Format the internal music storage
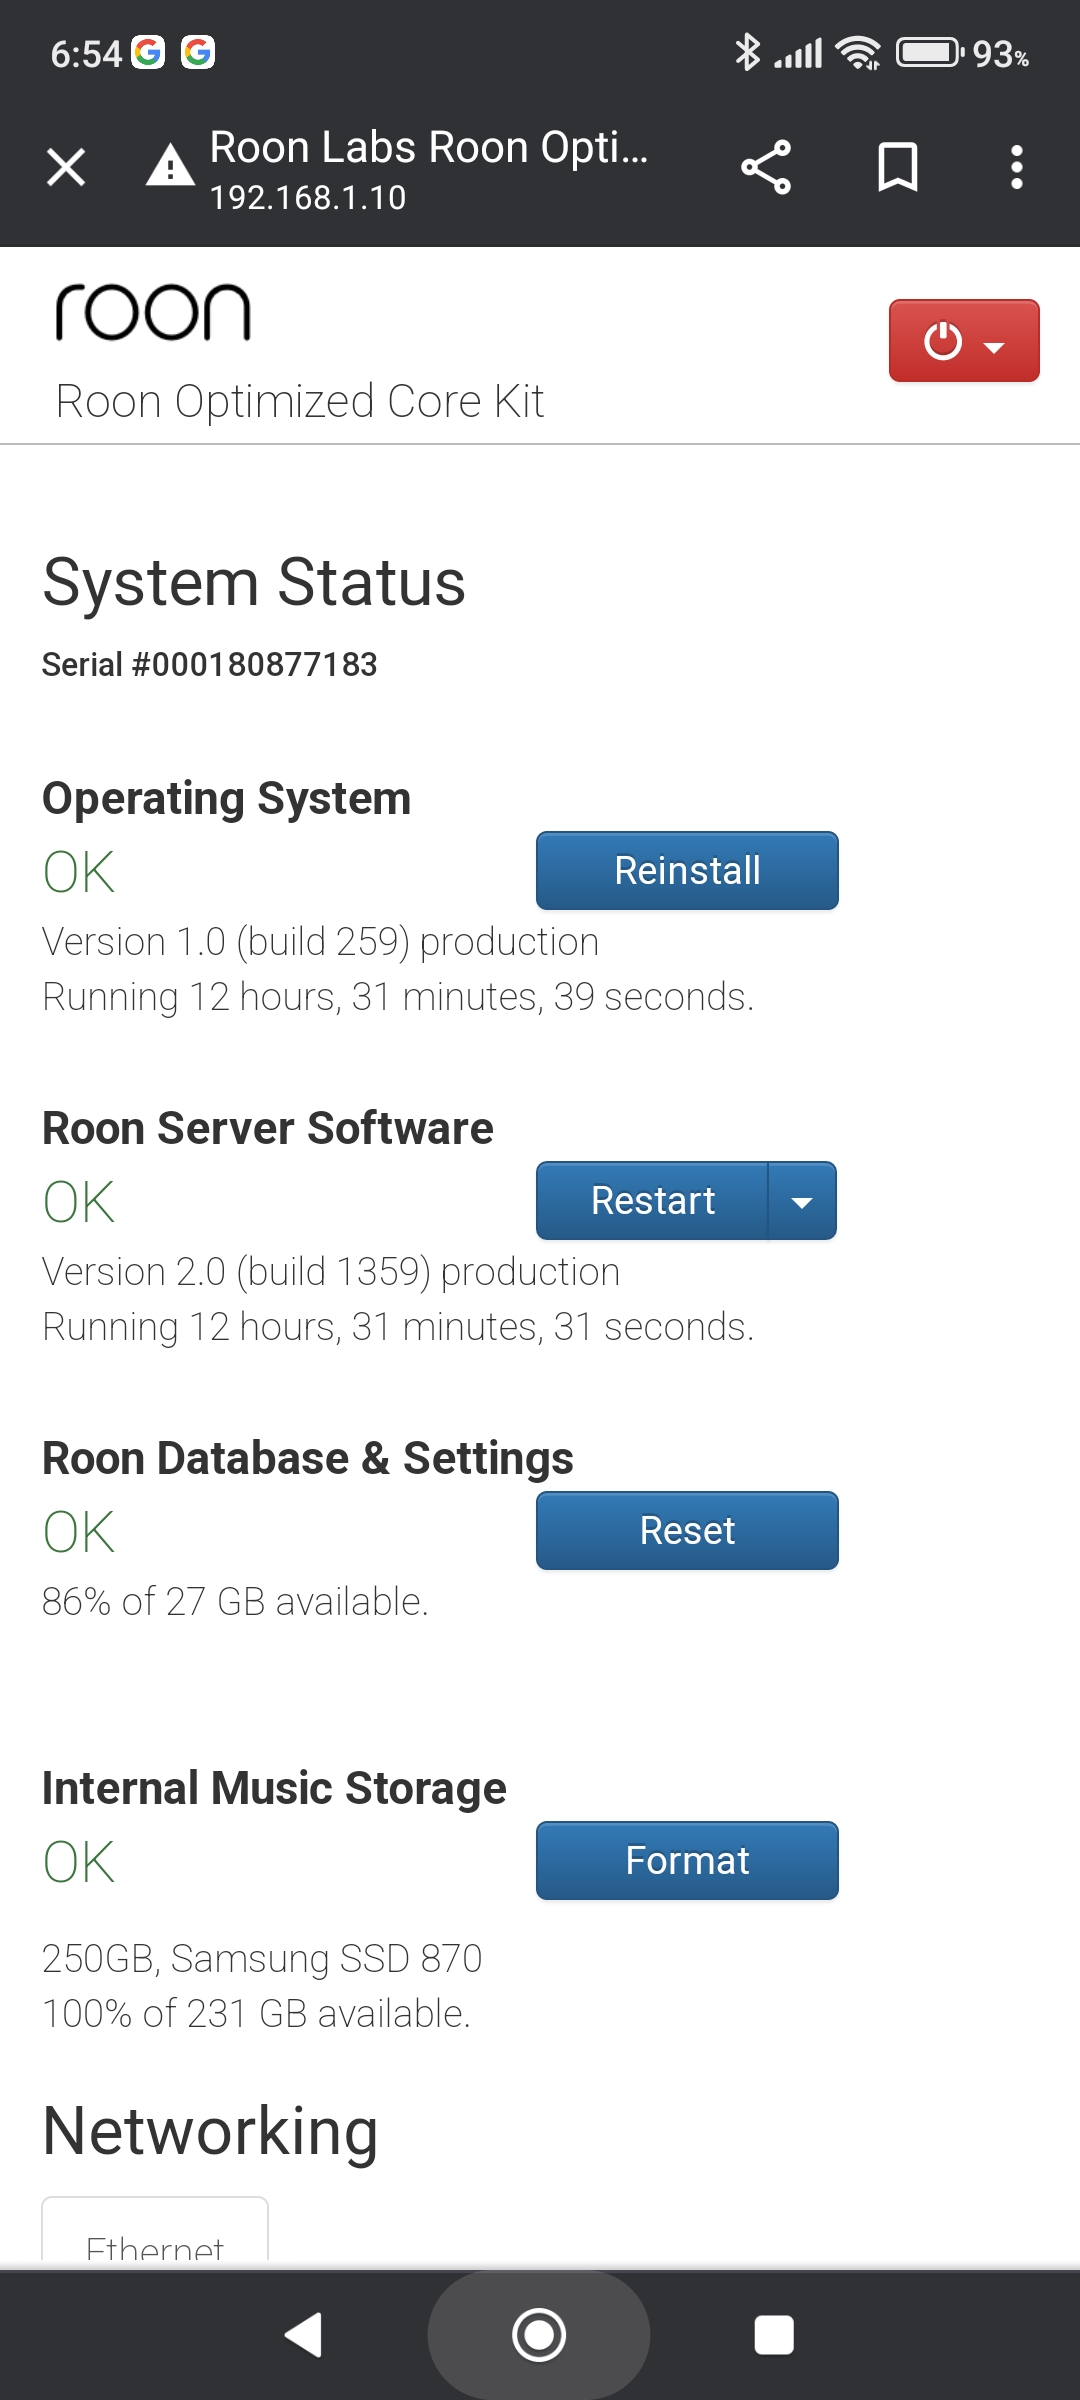The image size is (1080, 2400). (687, 1861)
